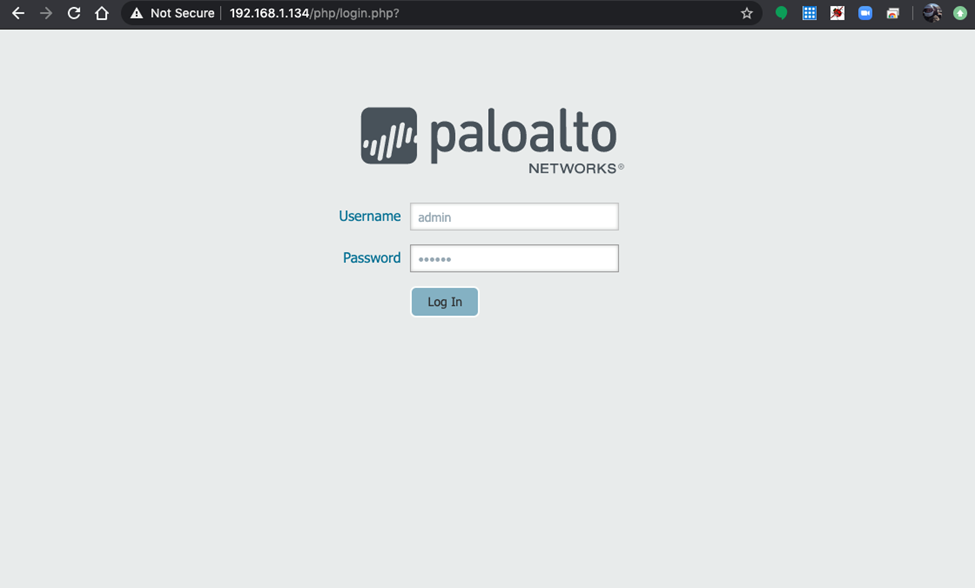Click the green update arrow icon
The width and height of the screenshot is (975, 588).
point(962,13)
